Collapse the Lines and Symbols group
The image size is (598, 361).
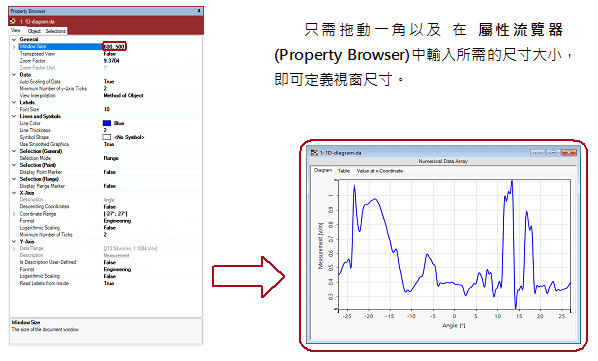(x=14, y=116)
